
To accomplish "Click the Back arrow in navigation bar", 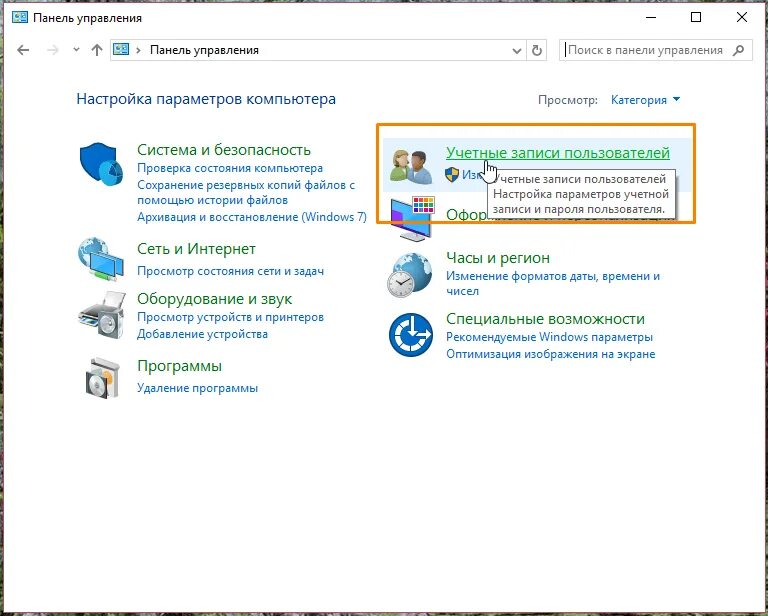I will coord(23,50).
